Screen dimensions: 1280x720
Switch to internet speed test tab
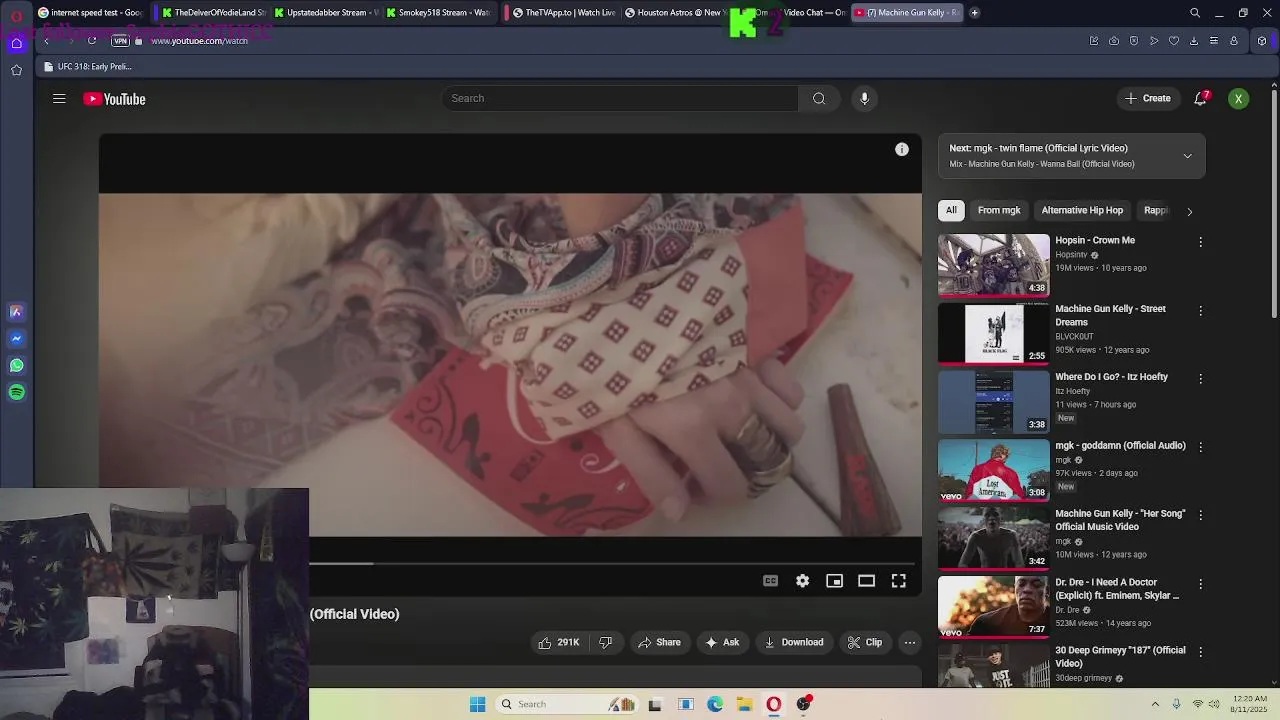pyautogui.click(x=91, y=13)
